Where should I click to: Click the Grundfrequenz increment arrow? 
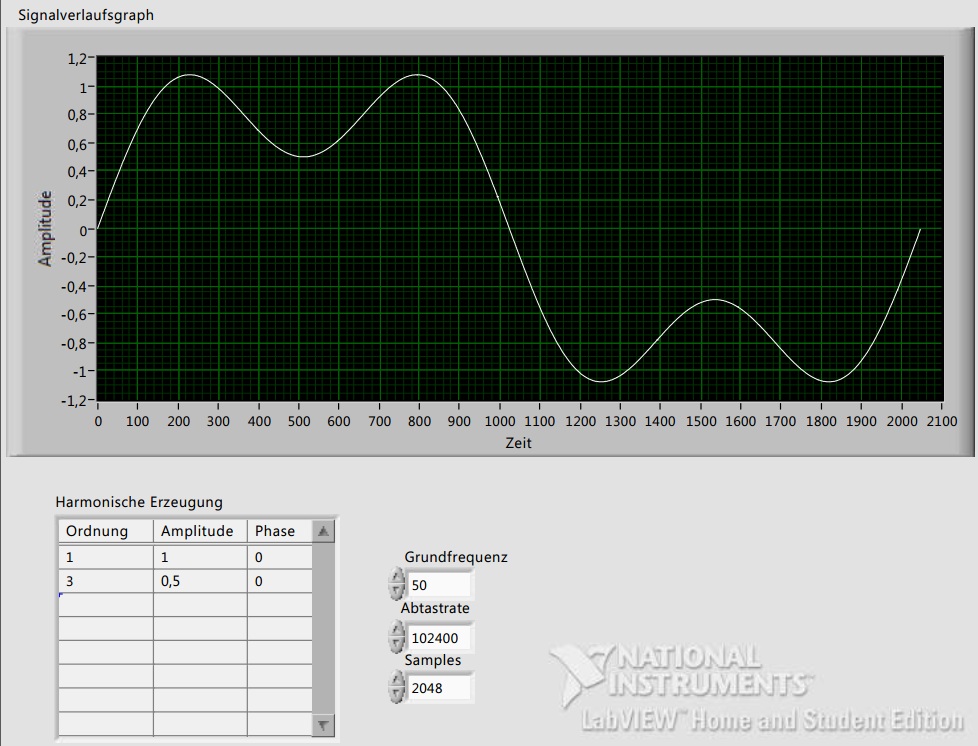pyautogui.click(x=397, y=578)
